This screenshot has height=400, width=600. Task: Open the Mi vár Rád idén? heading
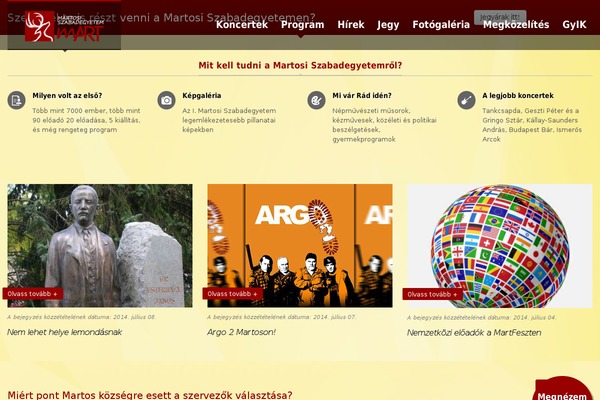tap(362, 96)
